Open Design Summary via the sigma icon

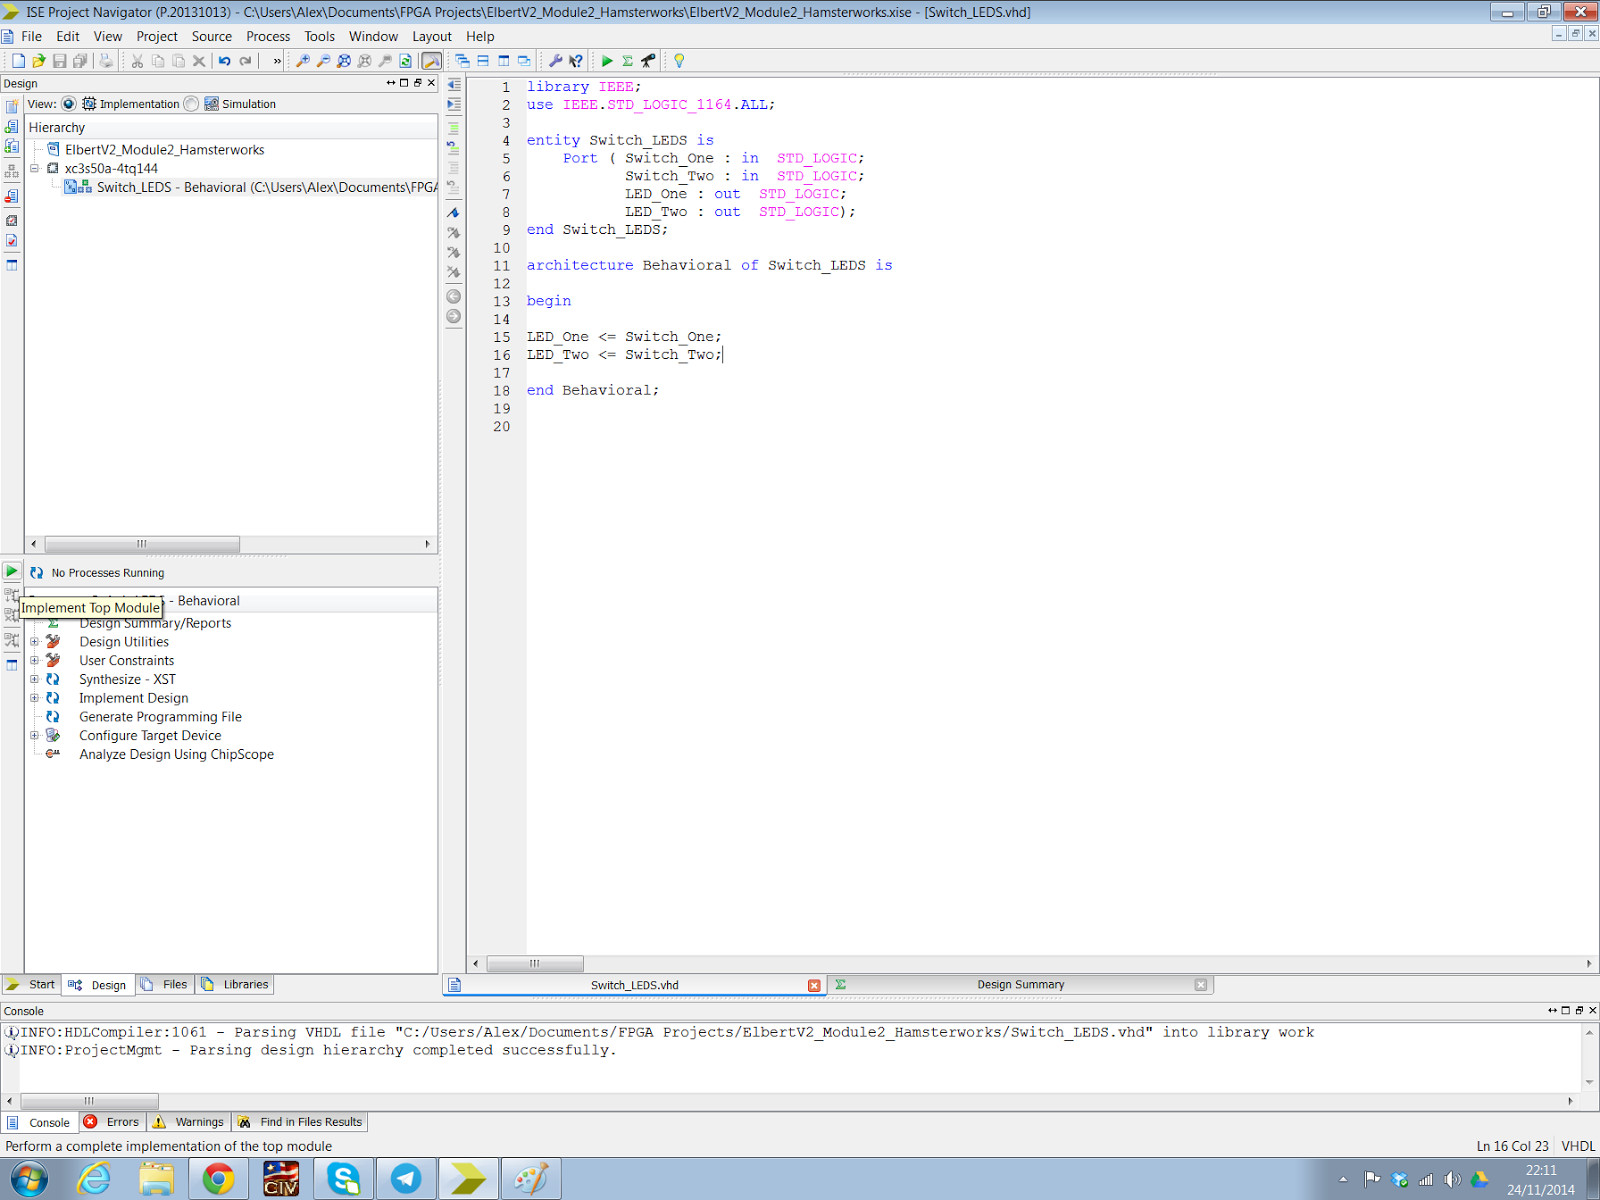626,60
